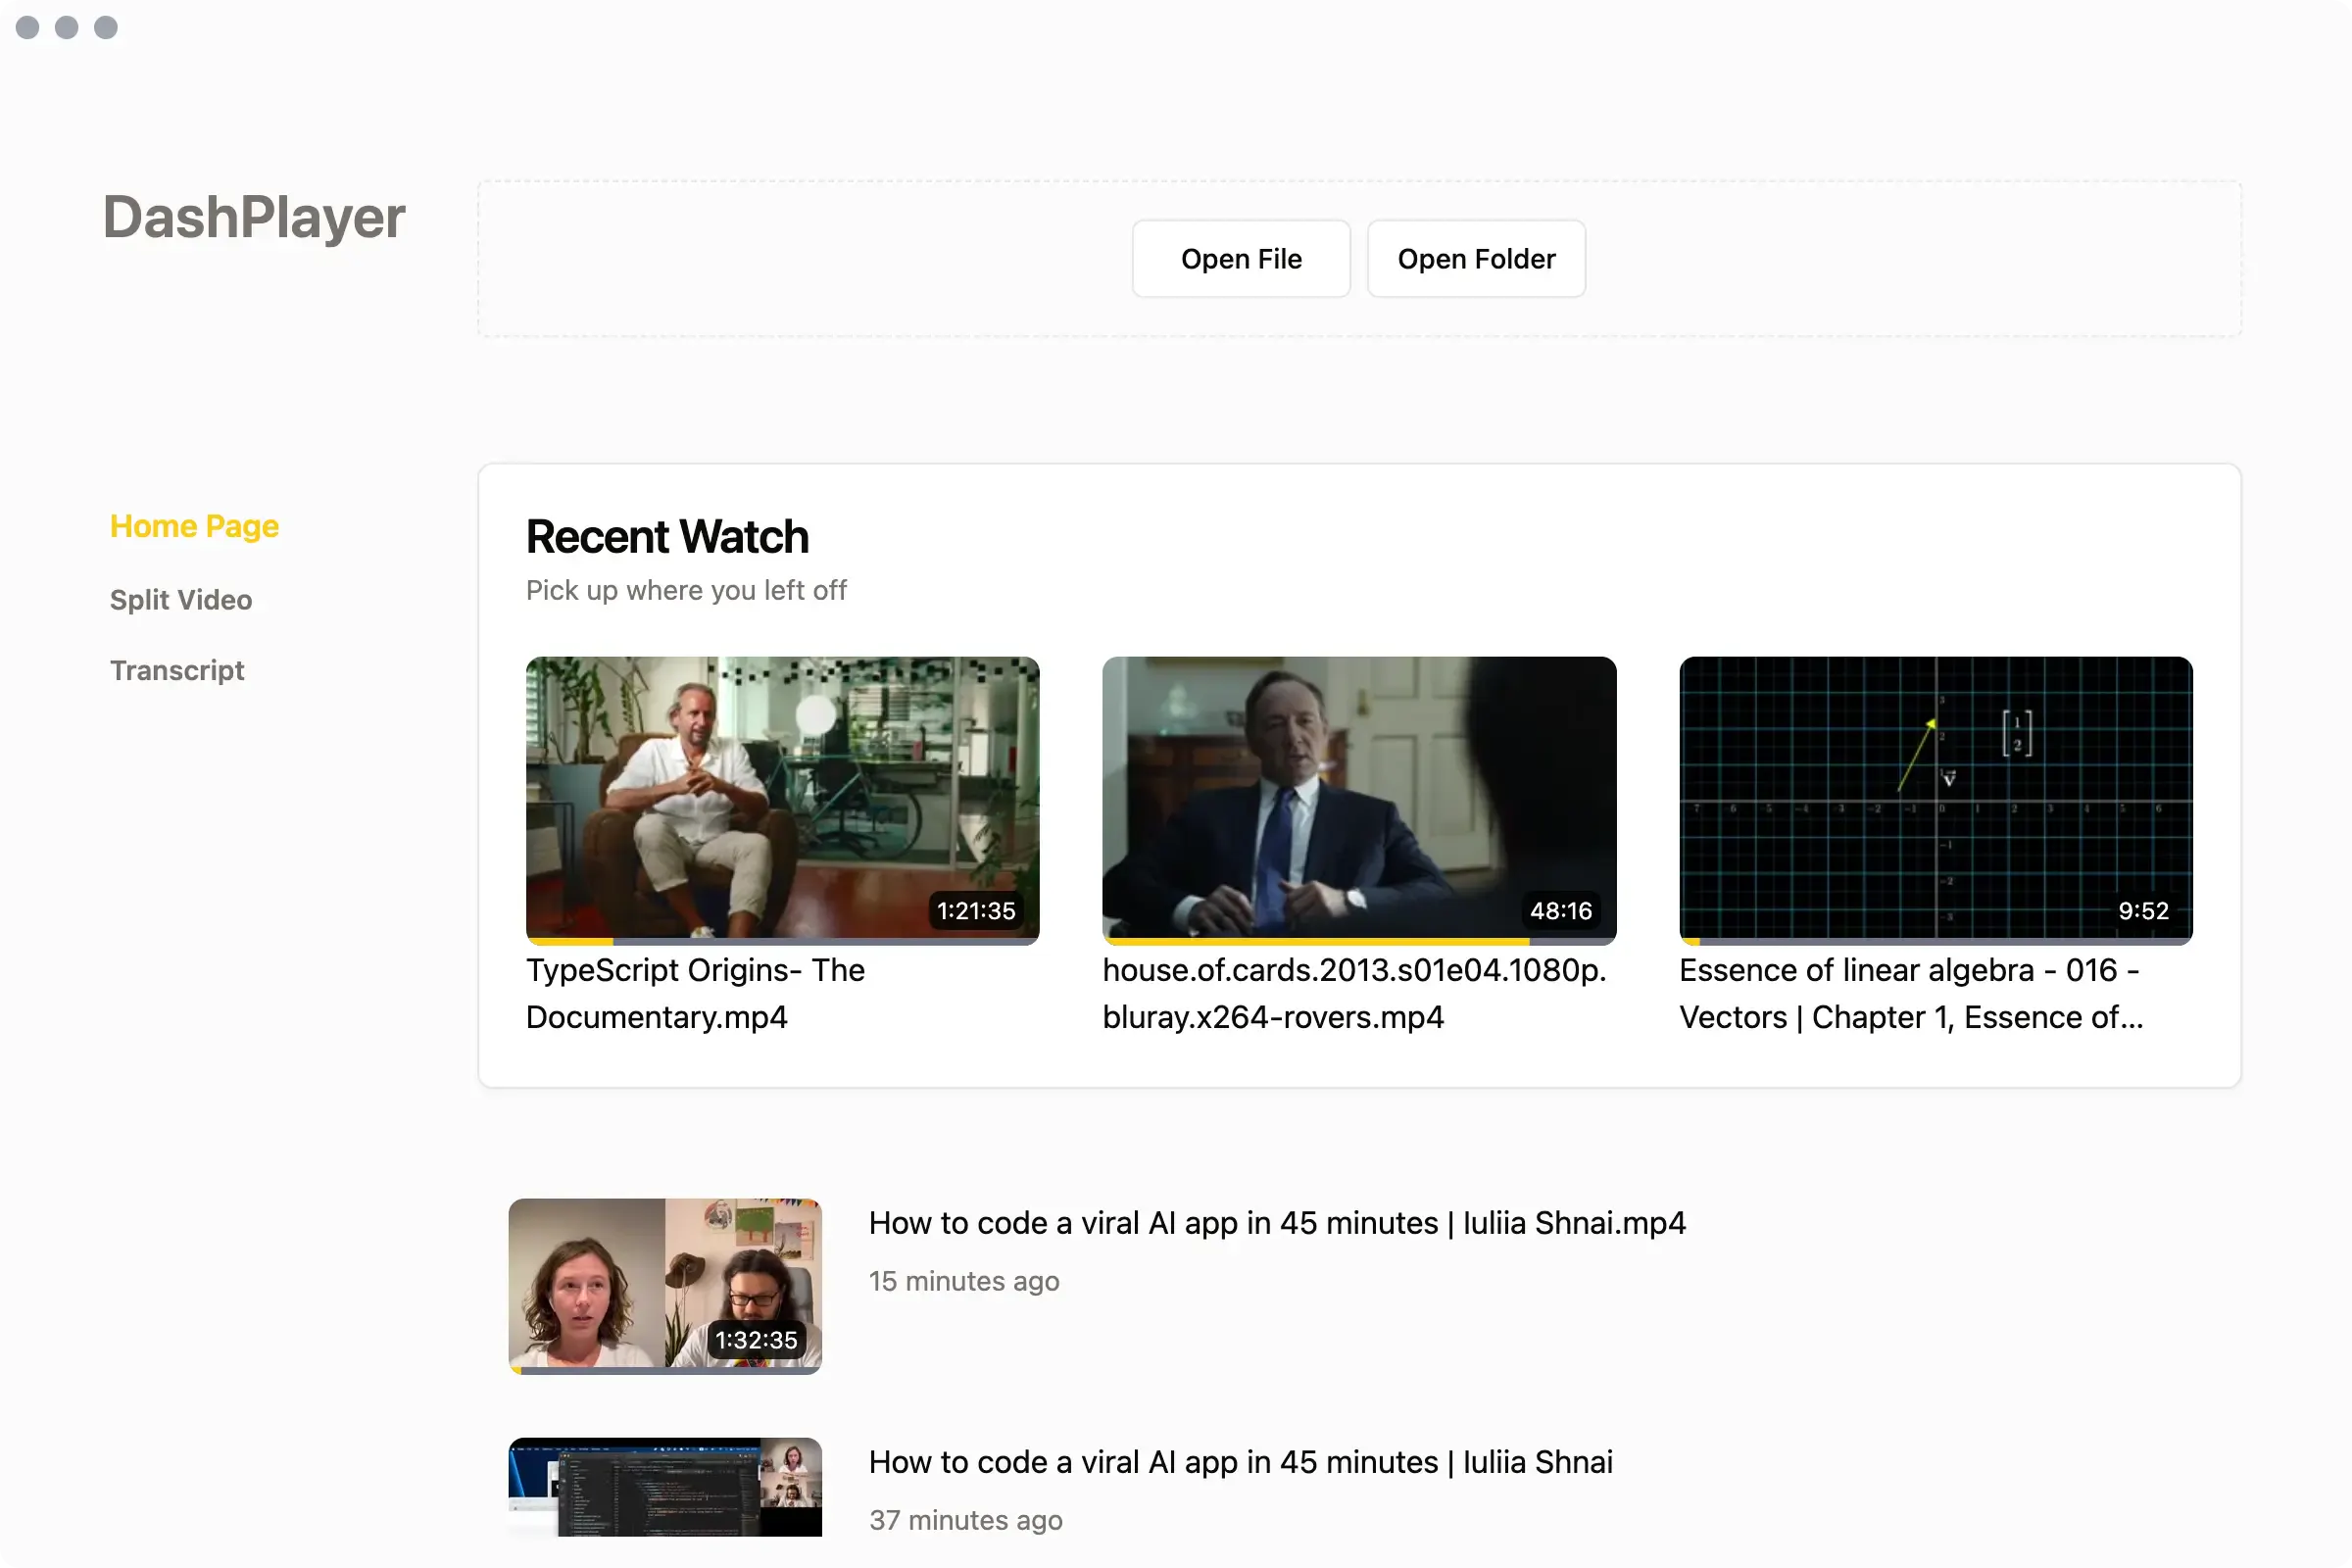Click house.of.cards yellow progress bar
This screenshot has width=2352, height=1568.
(x=1315, y=941)
